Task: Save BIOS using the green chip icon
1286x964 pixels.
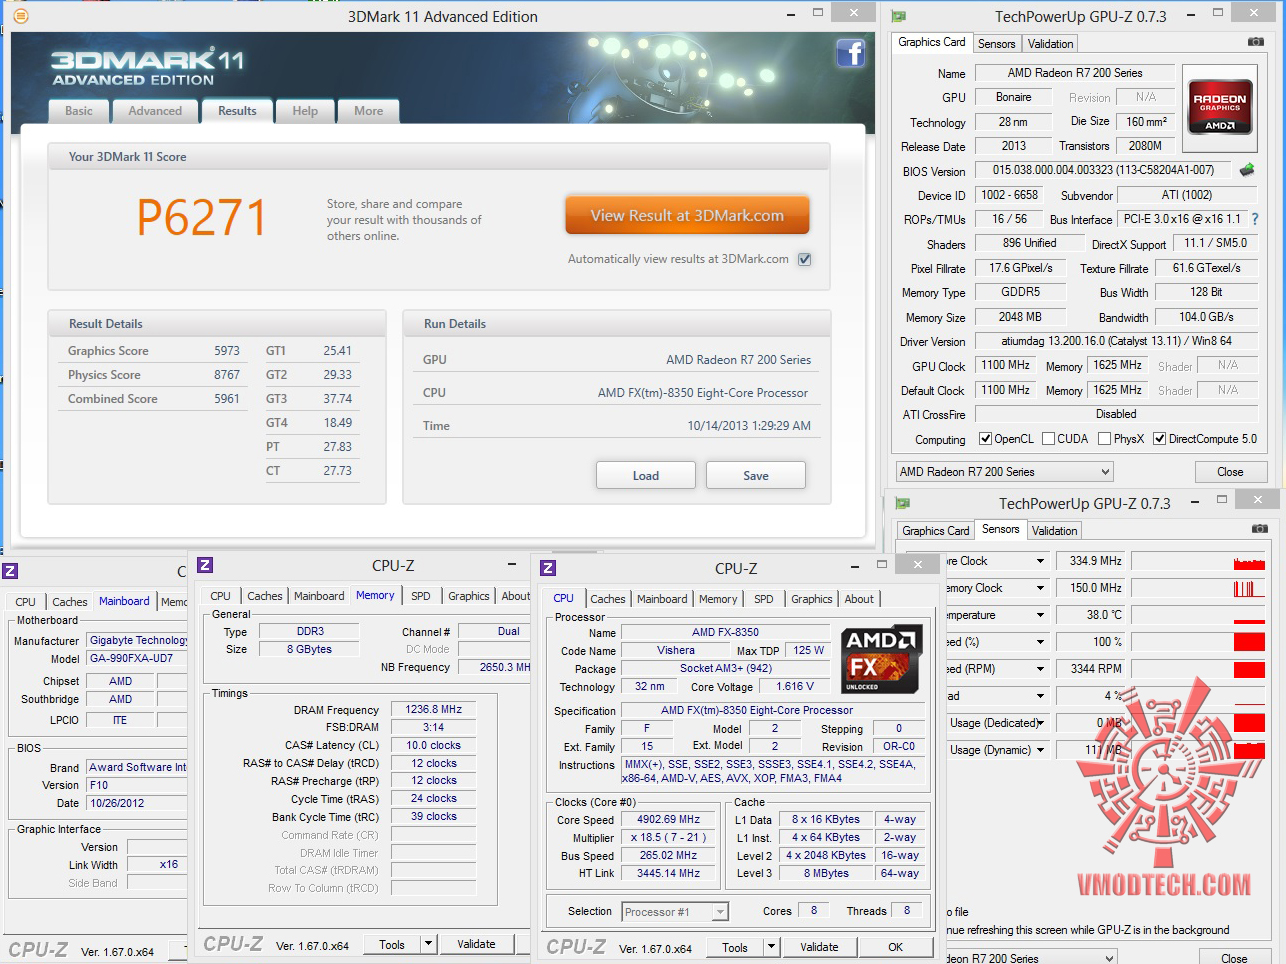Action: coord(1247,170)
